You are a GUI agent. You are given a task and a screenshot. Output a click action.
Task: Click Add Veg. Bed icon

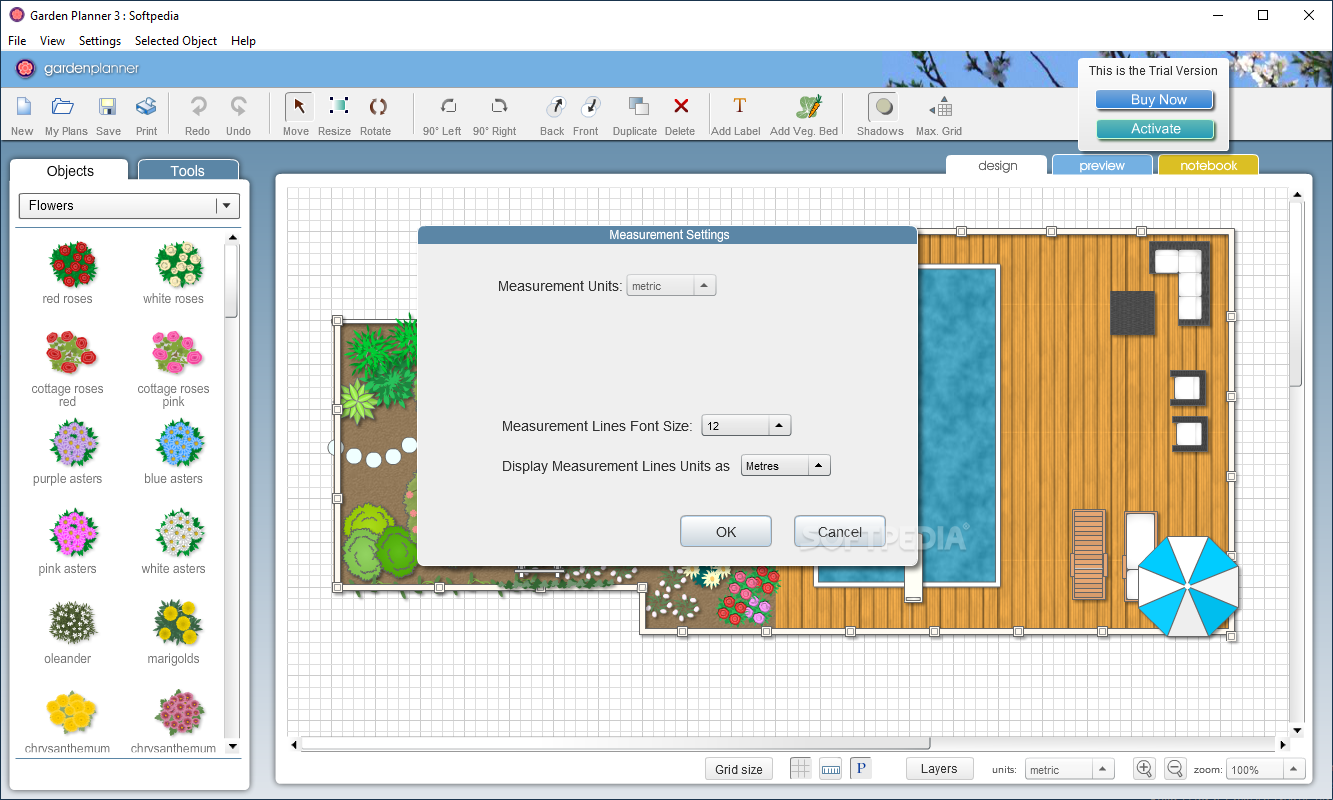click(808, 106)
